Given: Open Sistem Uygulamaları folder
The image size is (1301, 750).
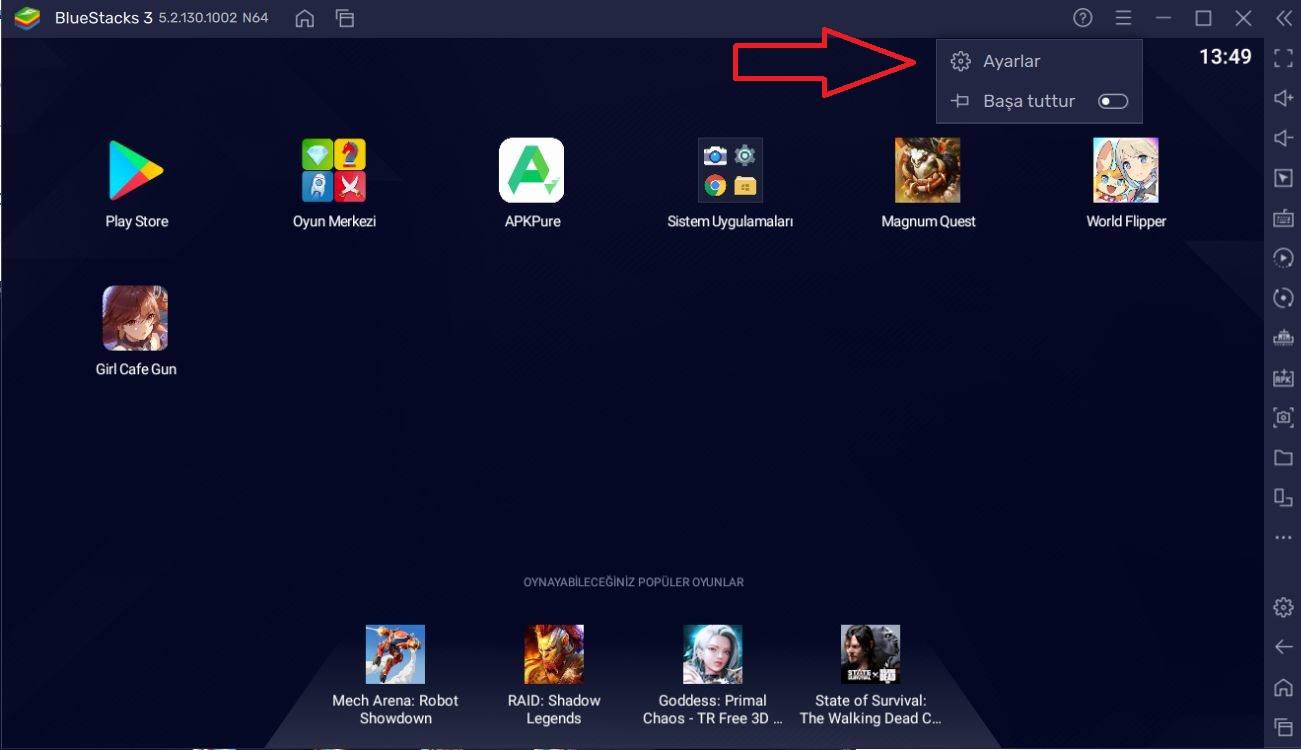Looking at the screenshot, I should (x=730, y=171).
